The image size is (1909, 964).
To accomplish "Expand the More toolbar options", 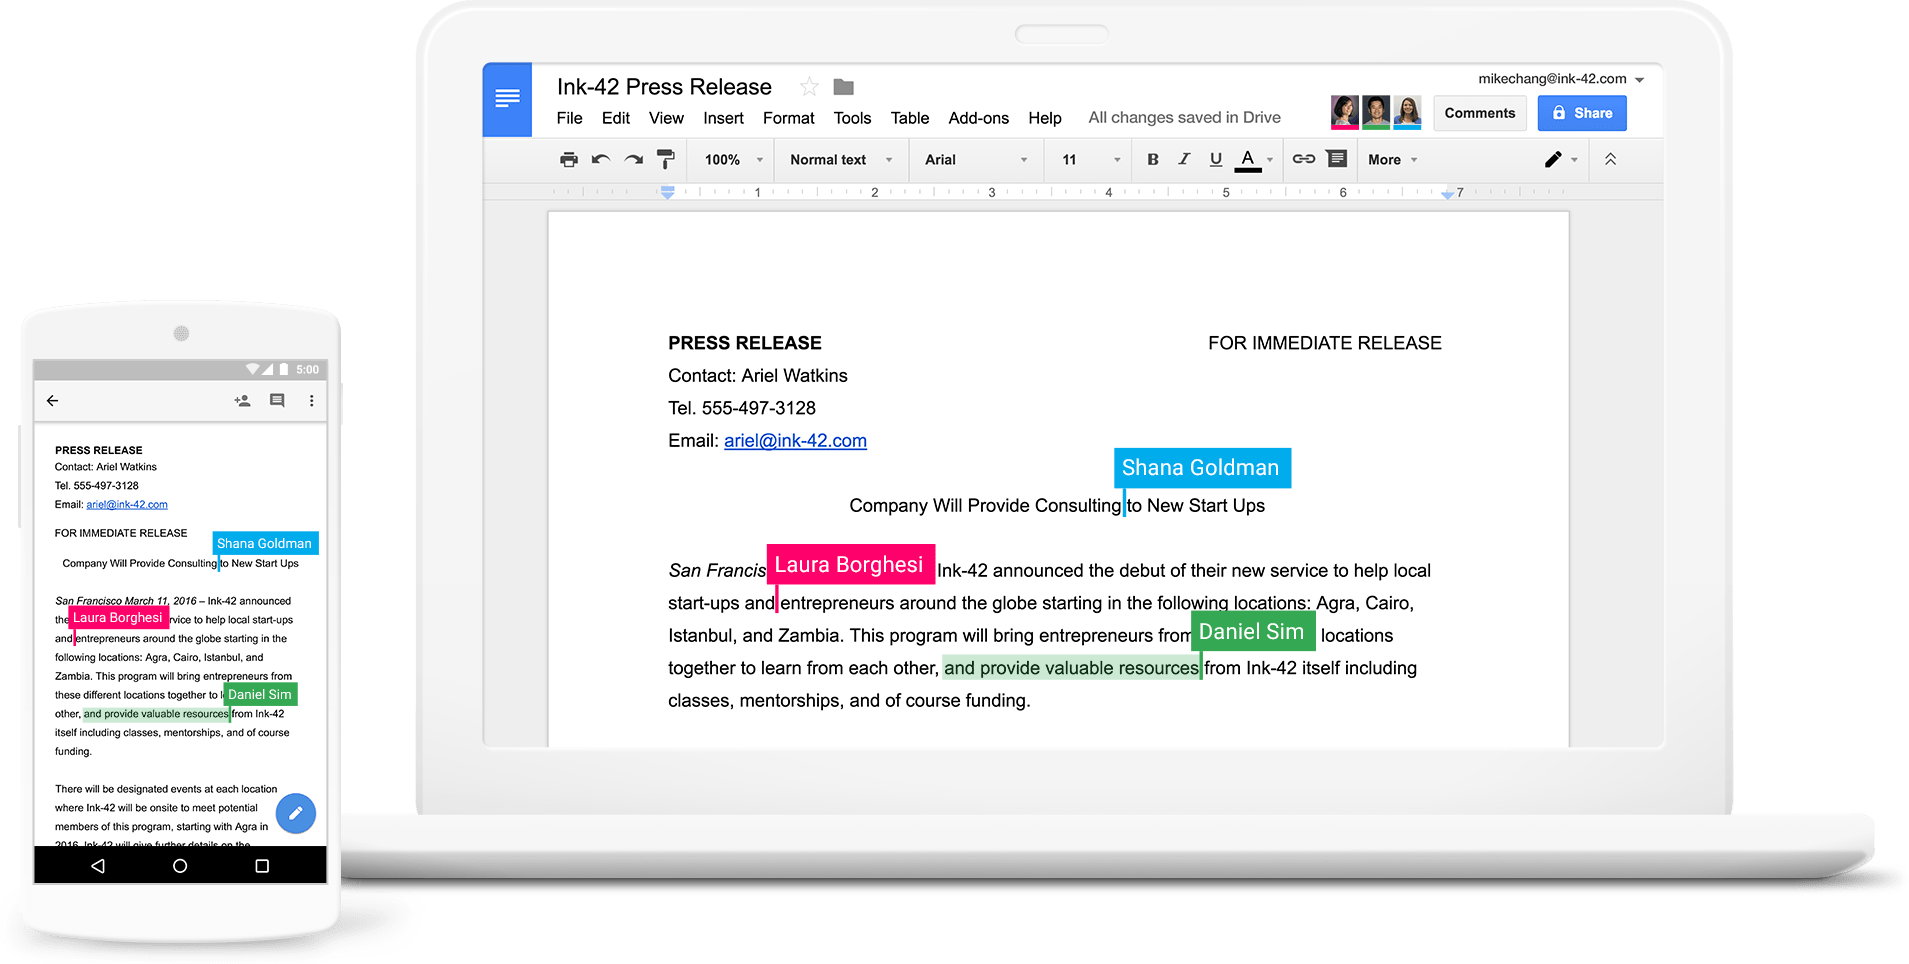I will [1391, 159].
